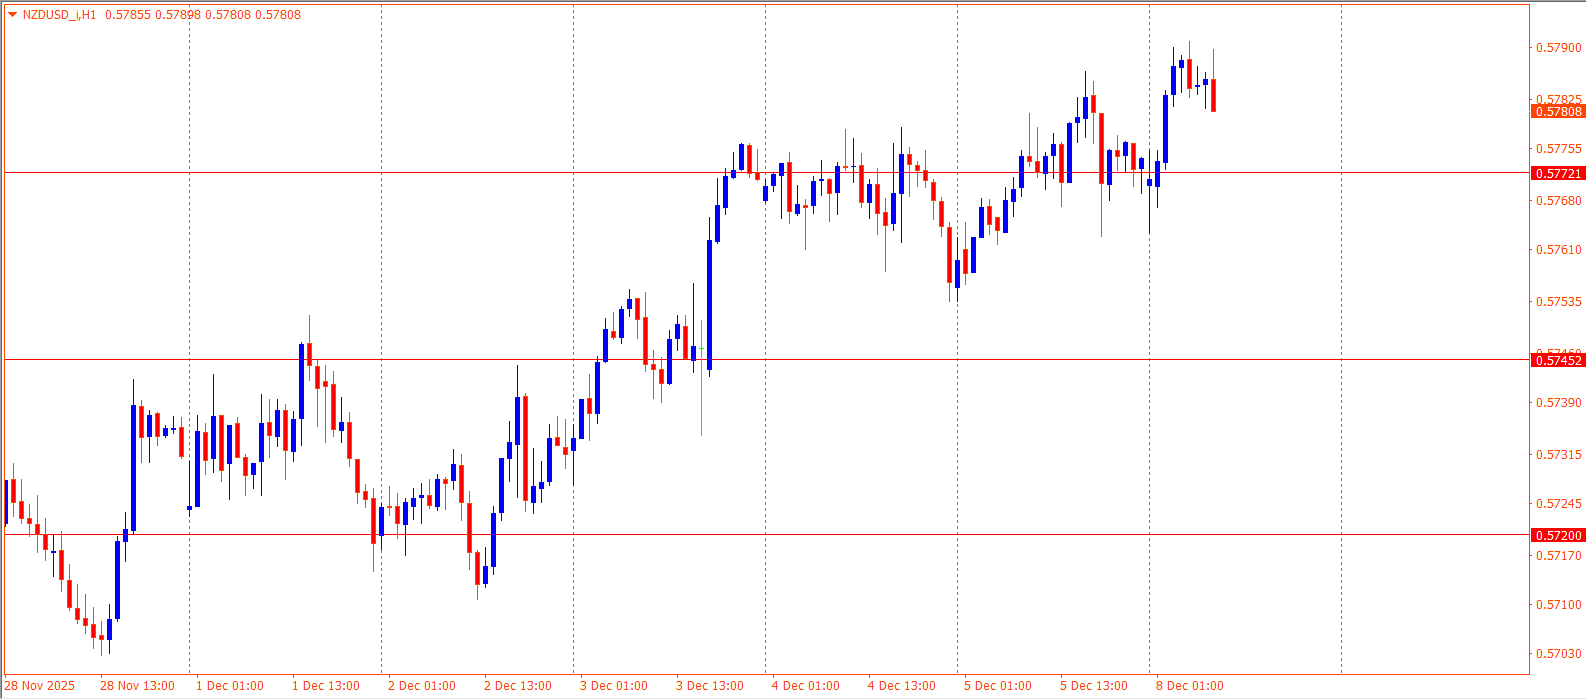
Task: Click the 0.57535 price axis label
Action: pos(1559,302)
